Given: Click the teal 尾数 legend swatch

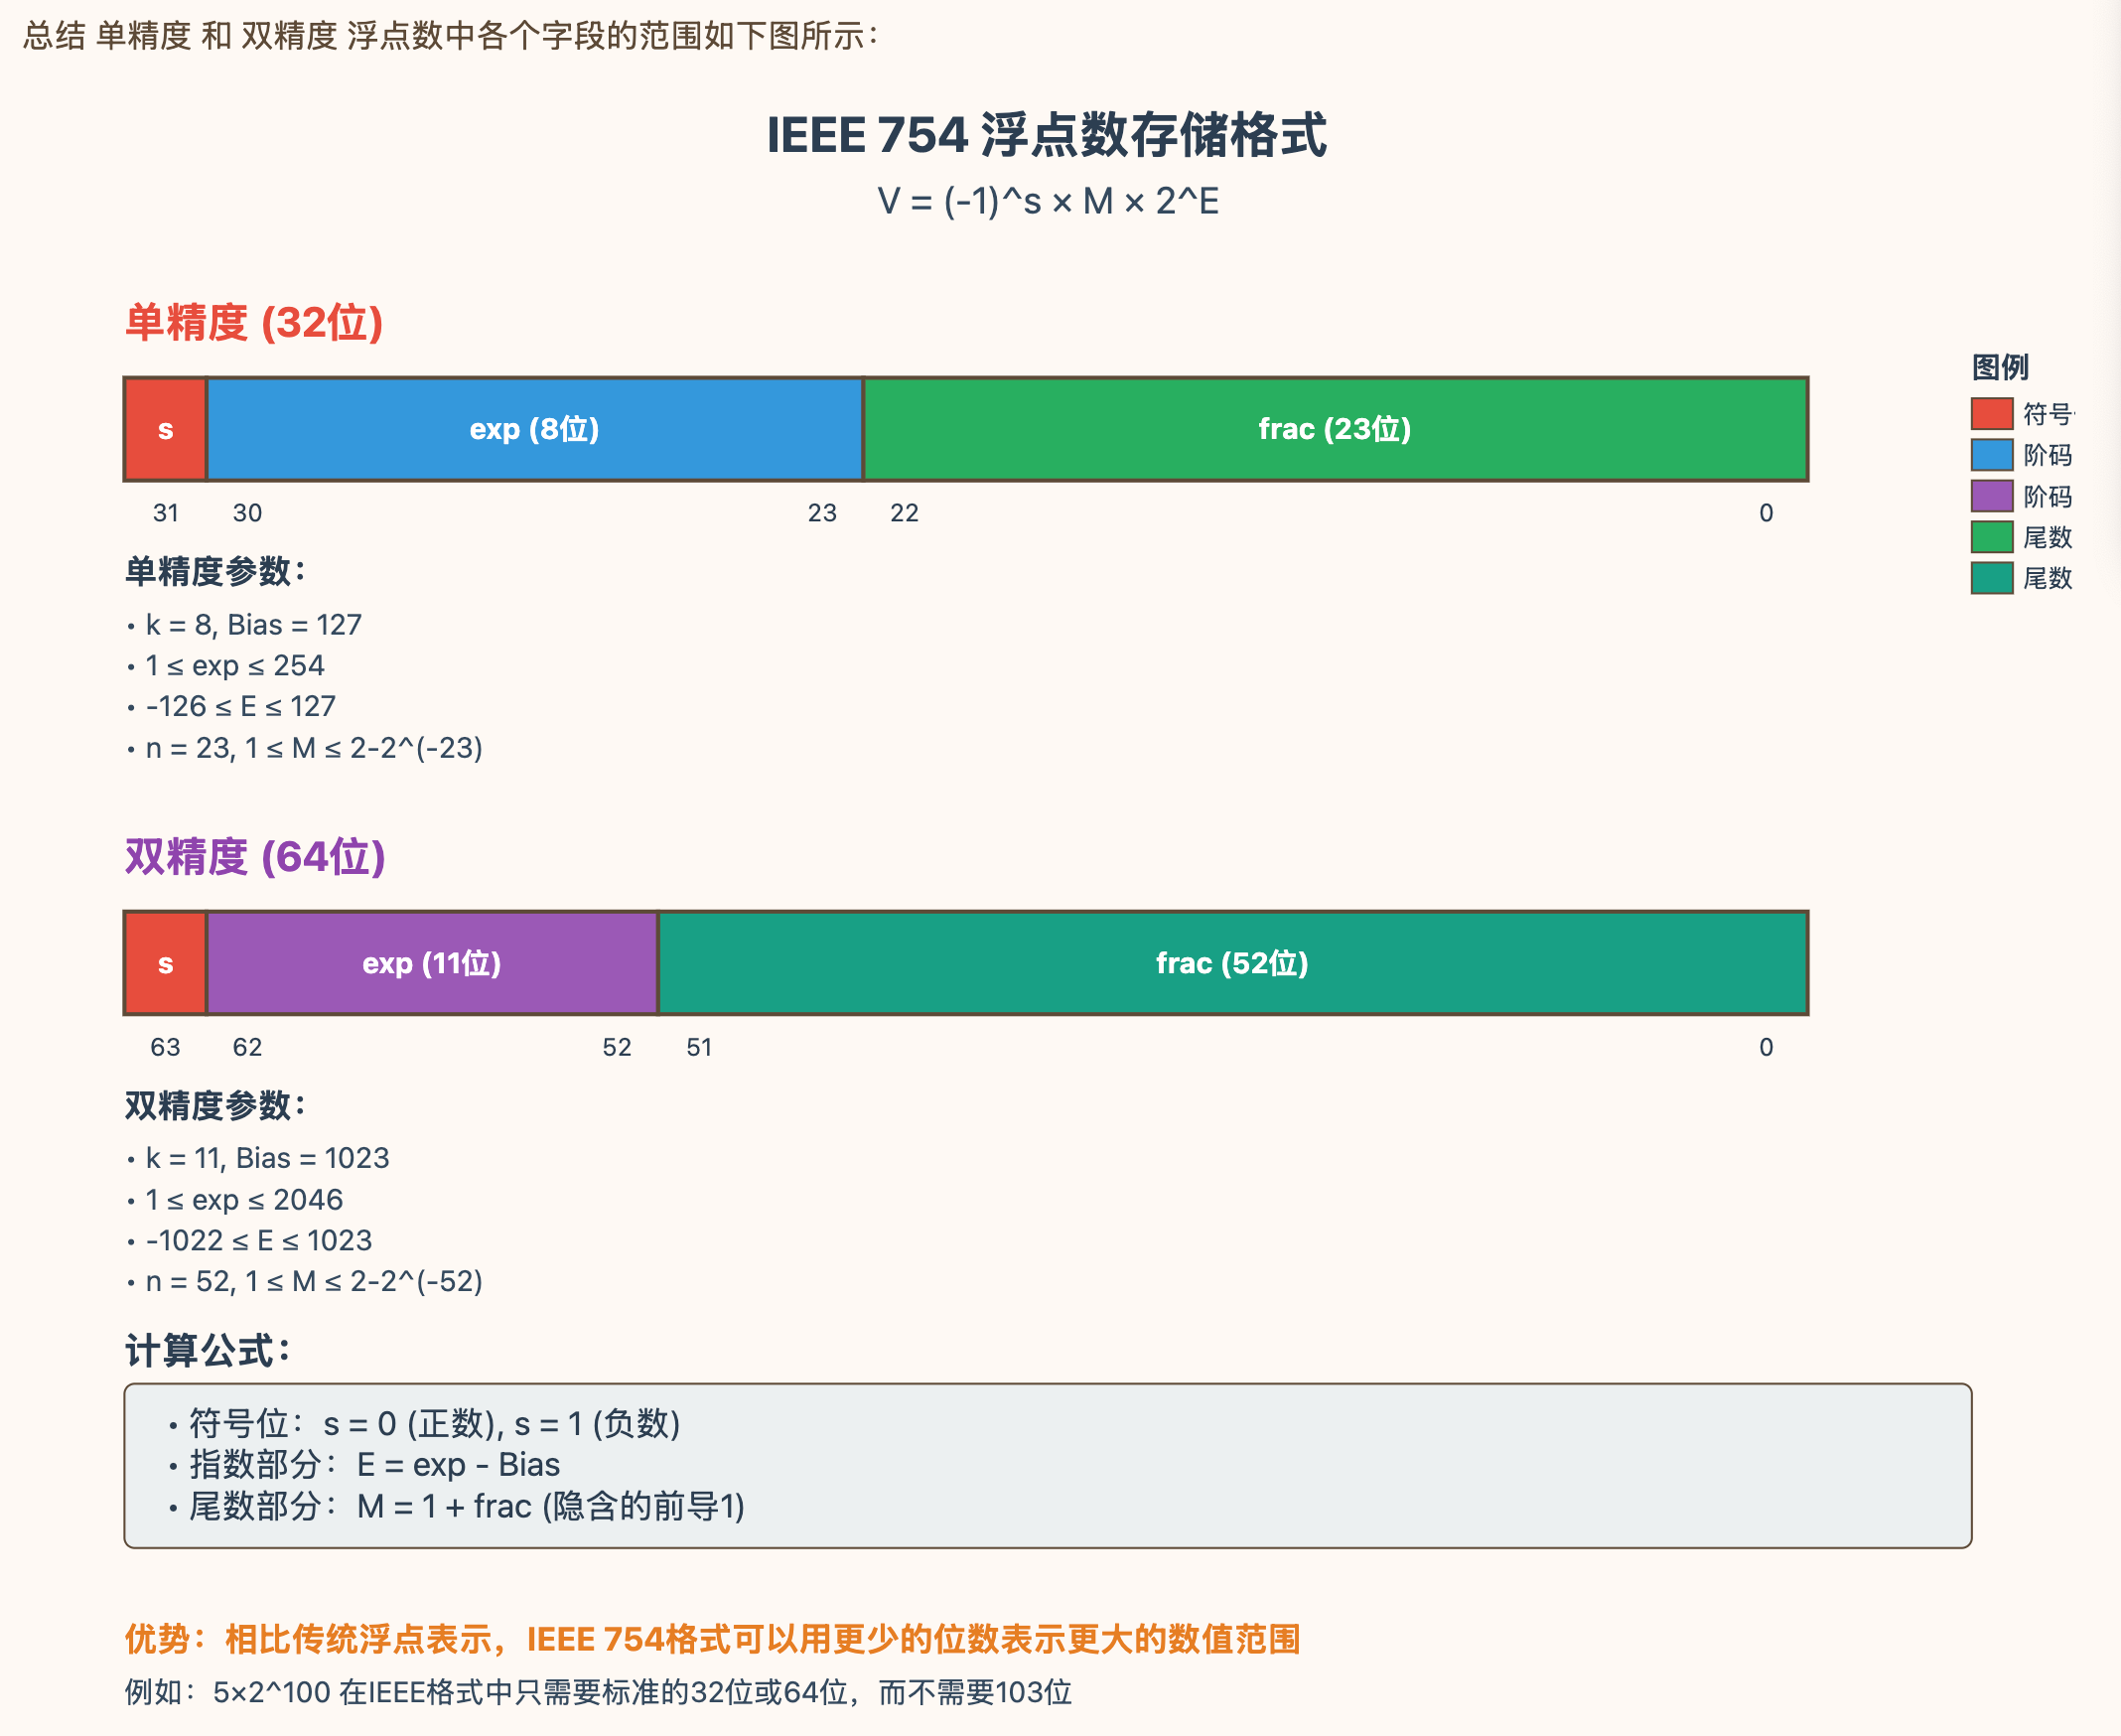Looking at the screenshot, I should point(1991,578).
